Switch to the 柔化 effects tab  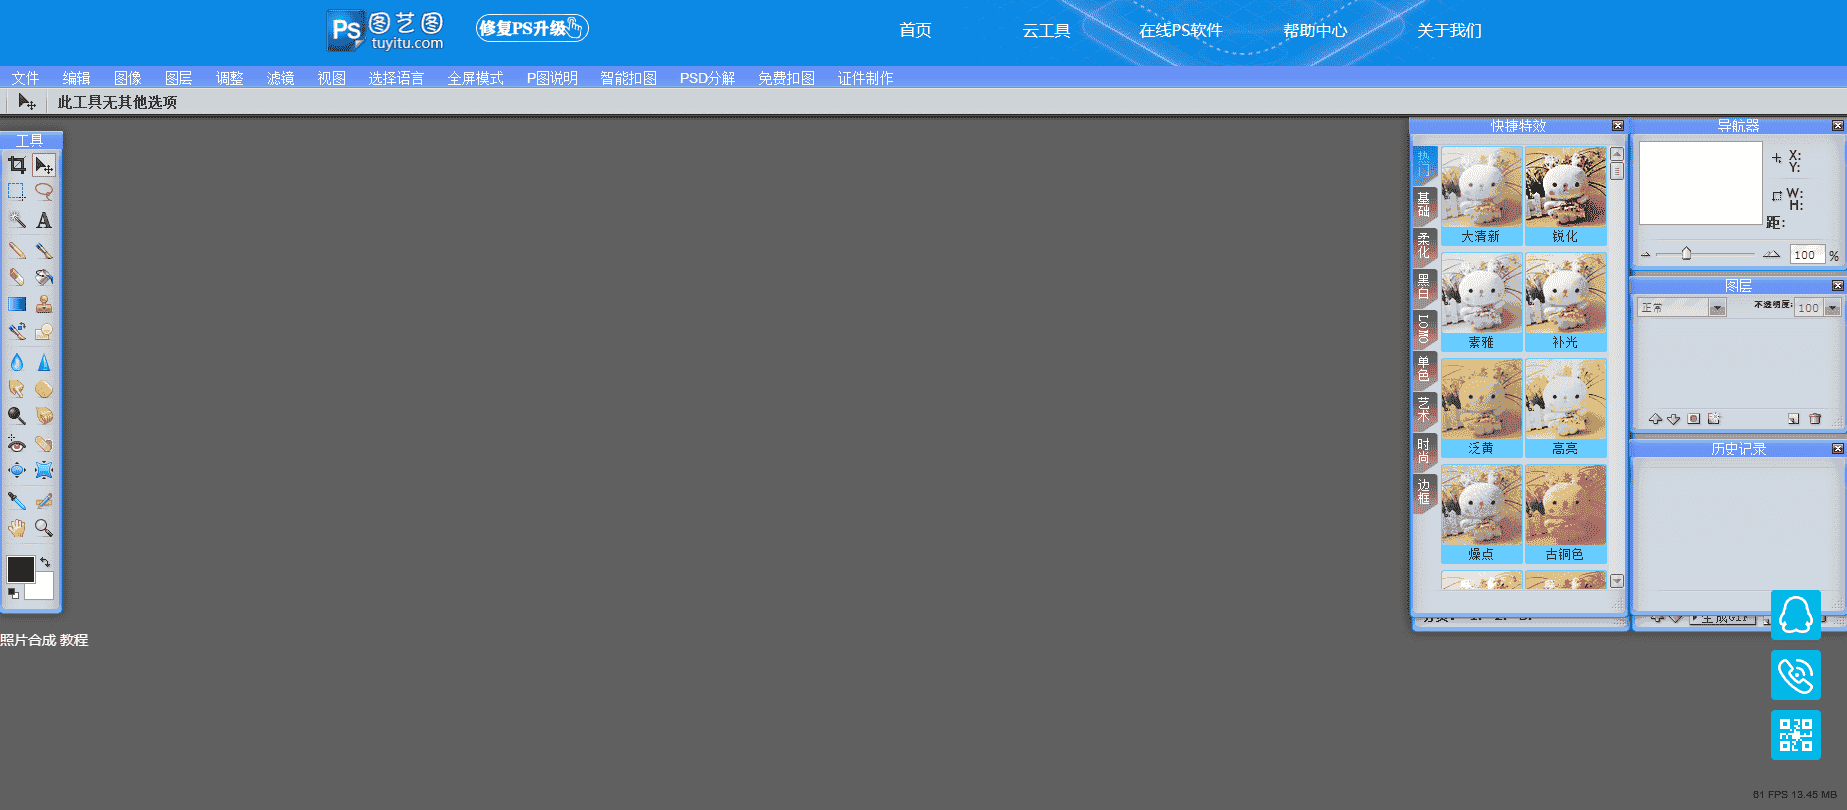(1424, 245)
